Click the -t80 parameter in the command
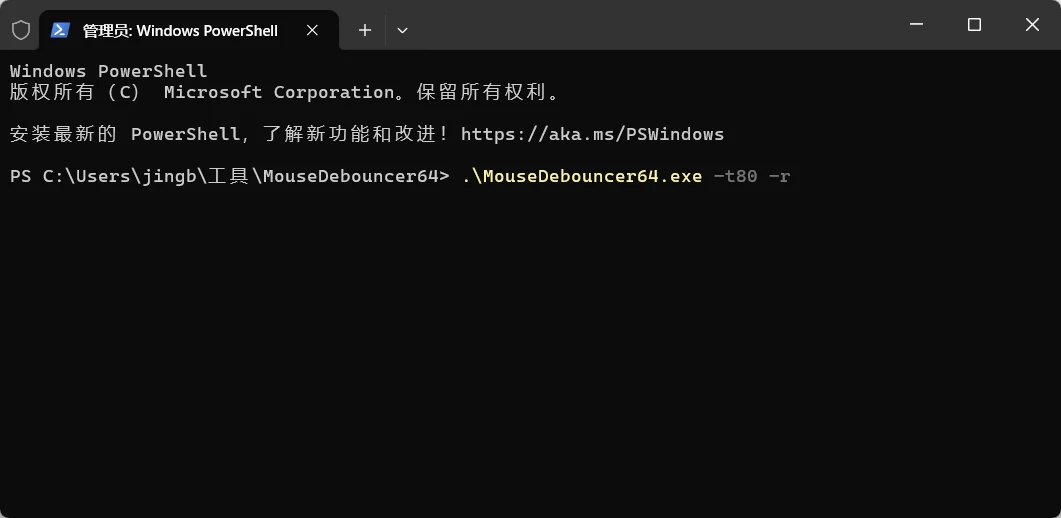This screenshot has width=1061, height=518. click(735, 177)
